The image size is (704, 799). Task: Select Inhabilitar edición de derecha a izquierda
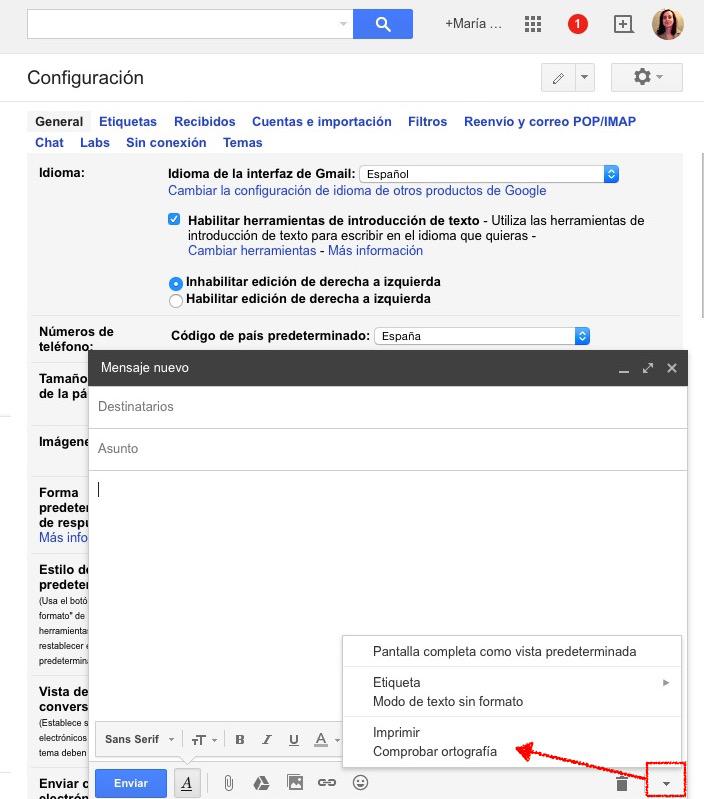coord(176,283)
